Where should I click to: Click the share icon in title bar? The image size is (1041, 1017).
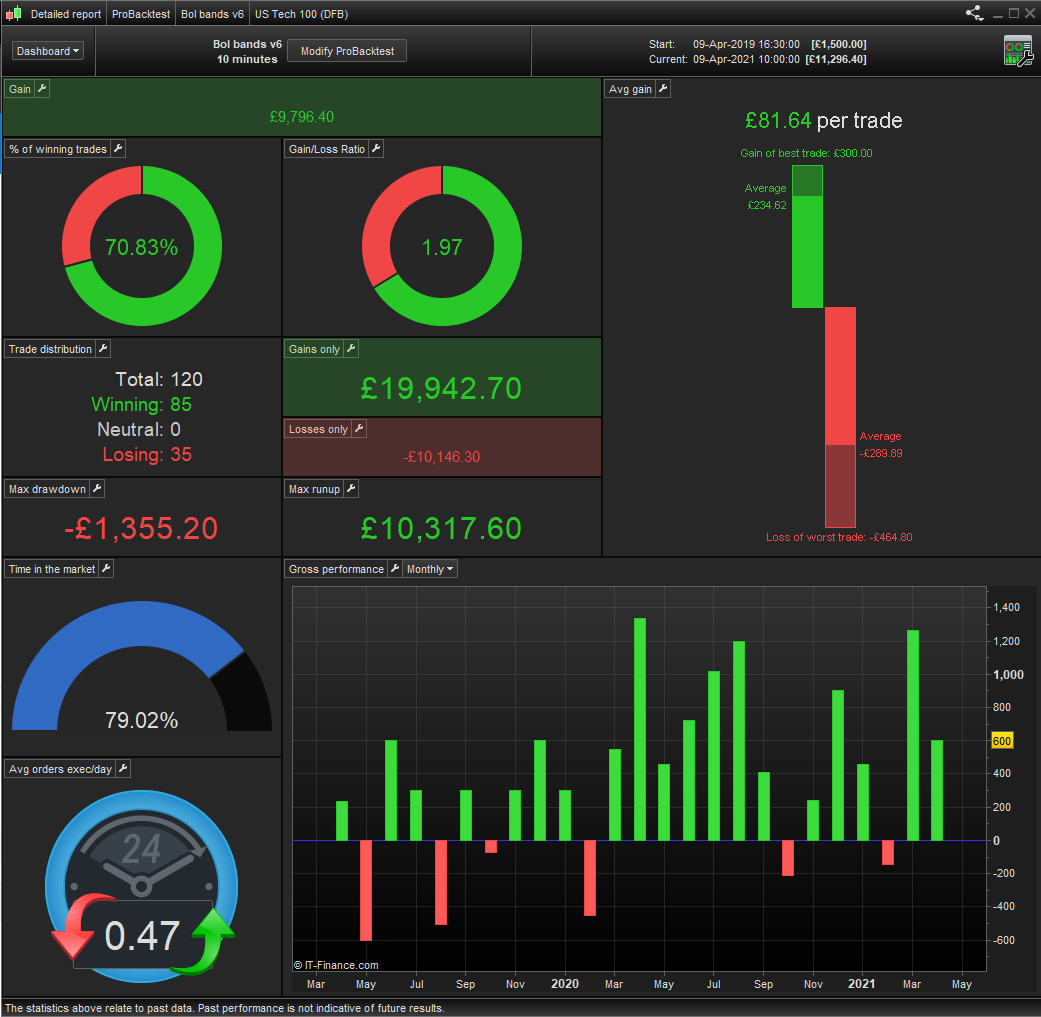(x=974, y=13)
